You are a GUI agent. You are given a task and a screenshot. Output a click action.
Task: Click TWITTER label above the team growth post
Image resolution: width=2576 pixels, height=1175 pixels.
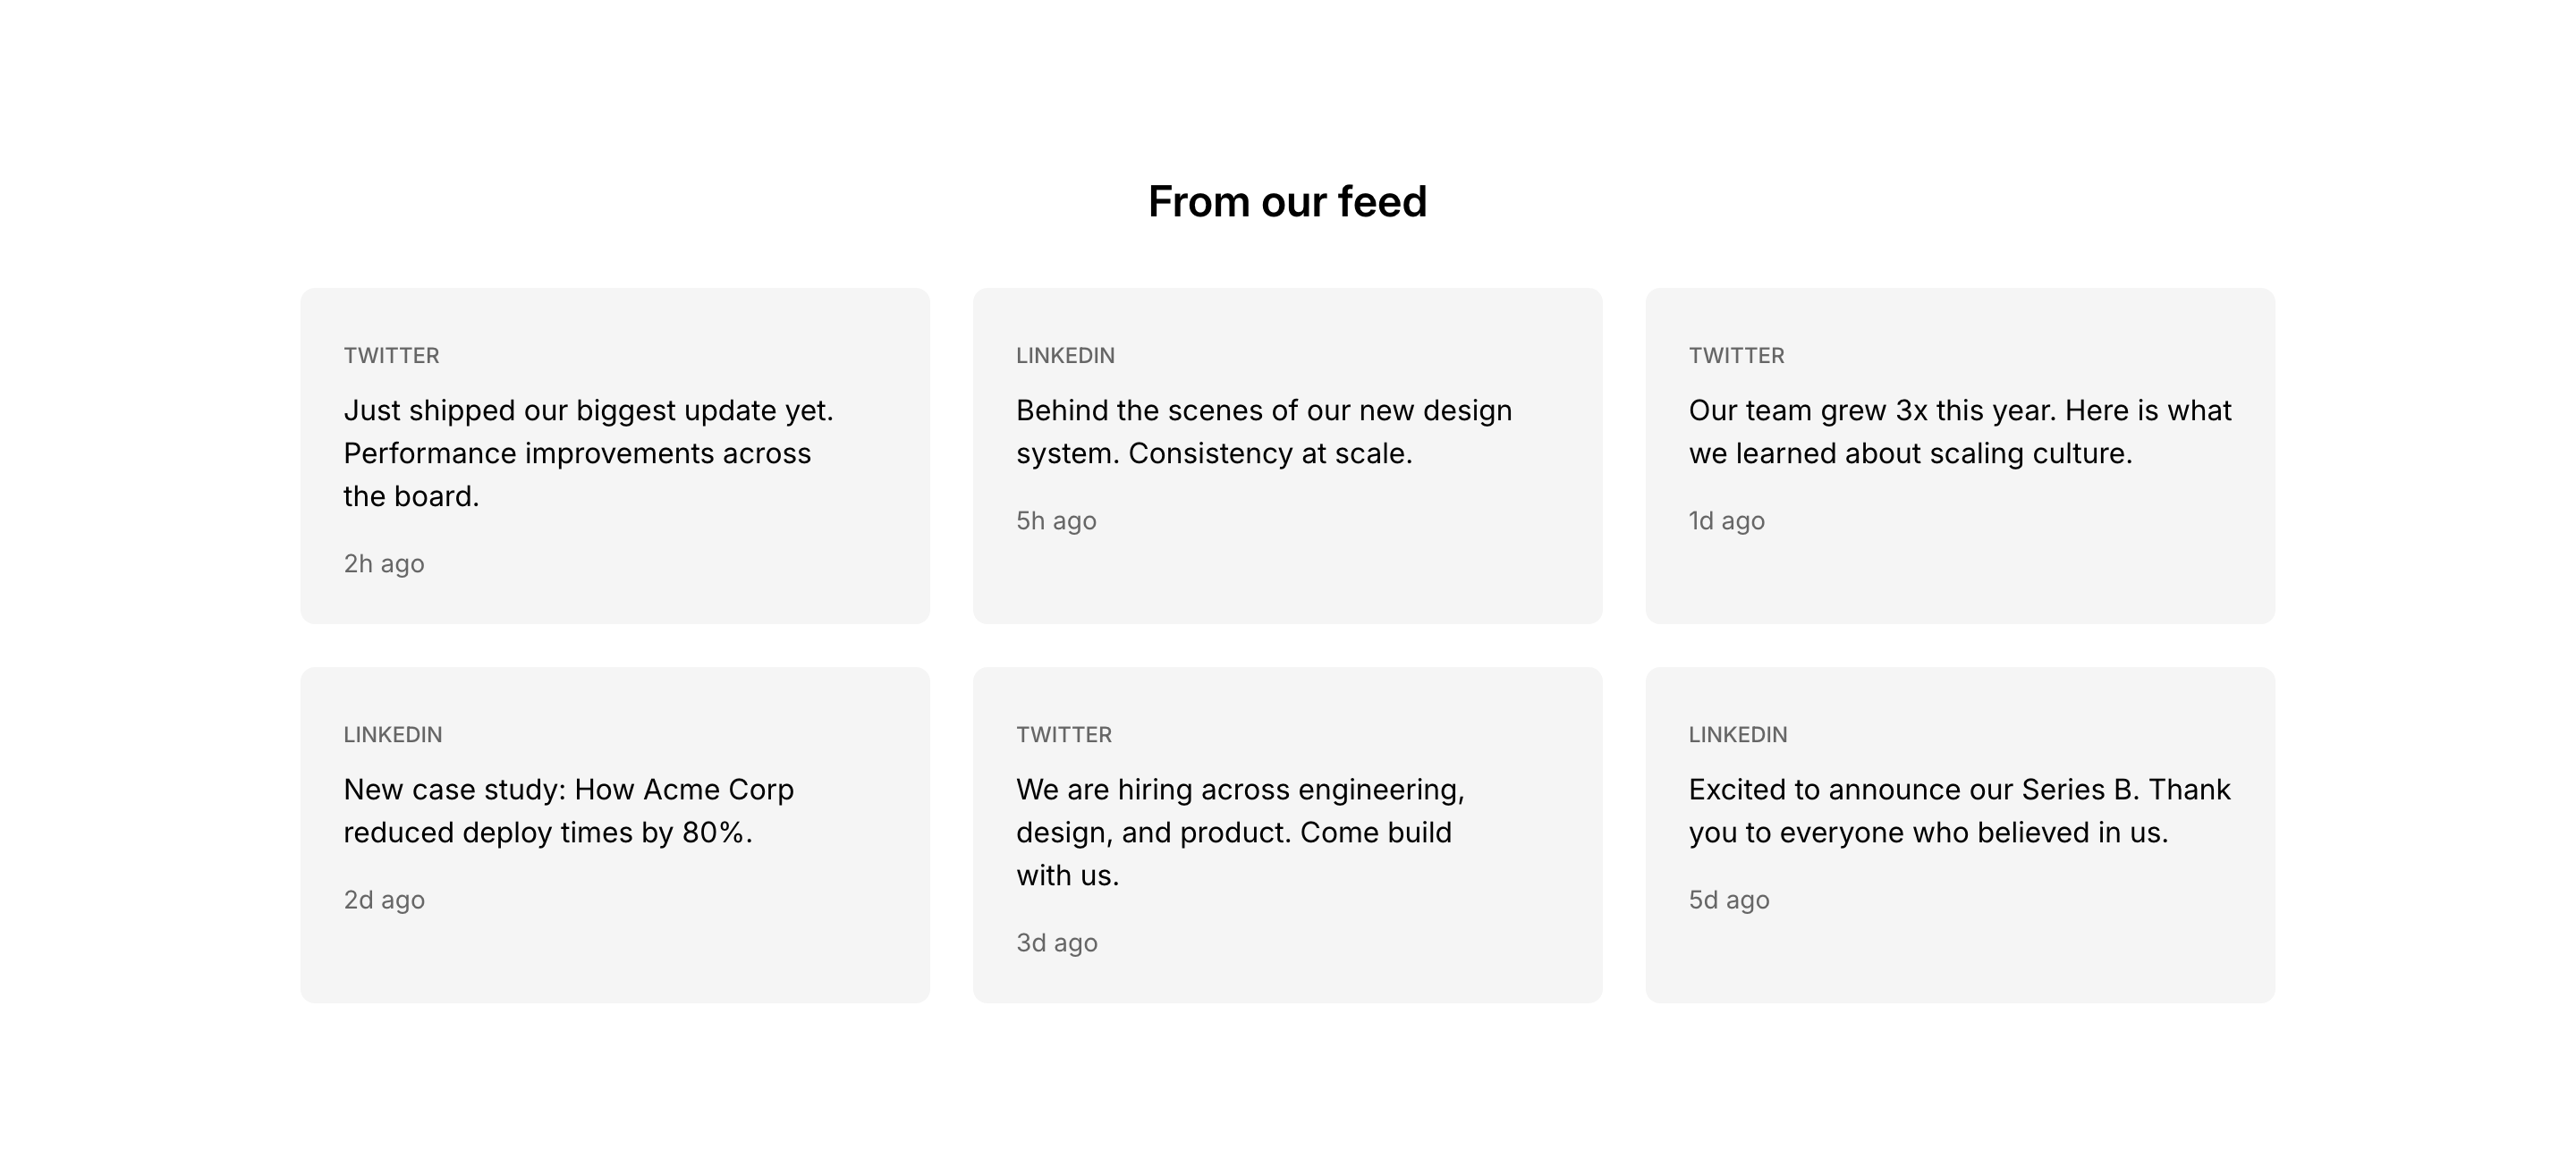[x=1736, y=356]
